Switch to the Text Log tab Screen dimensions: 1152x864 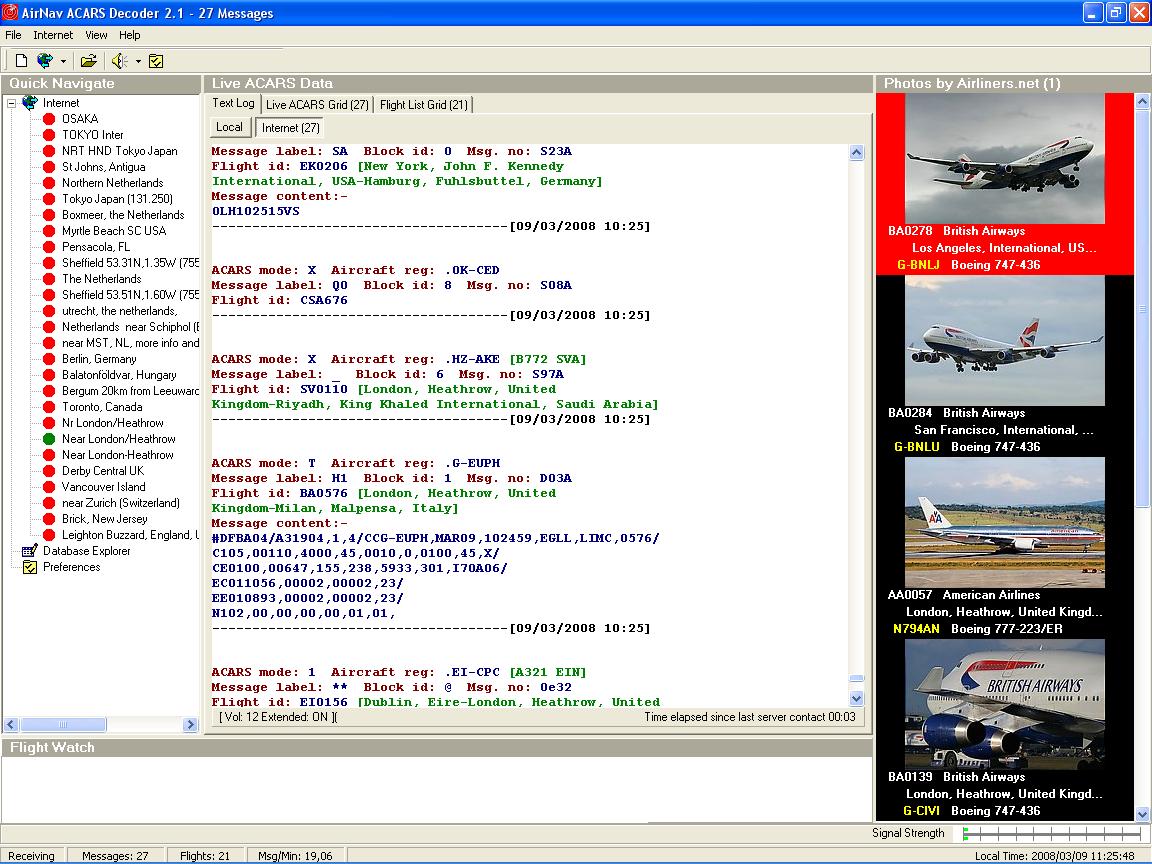[234, 104]
